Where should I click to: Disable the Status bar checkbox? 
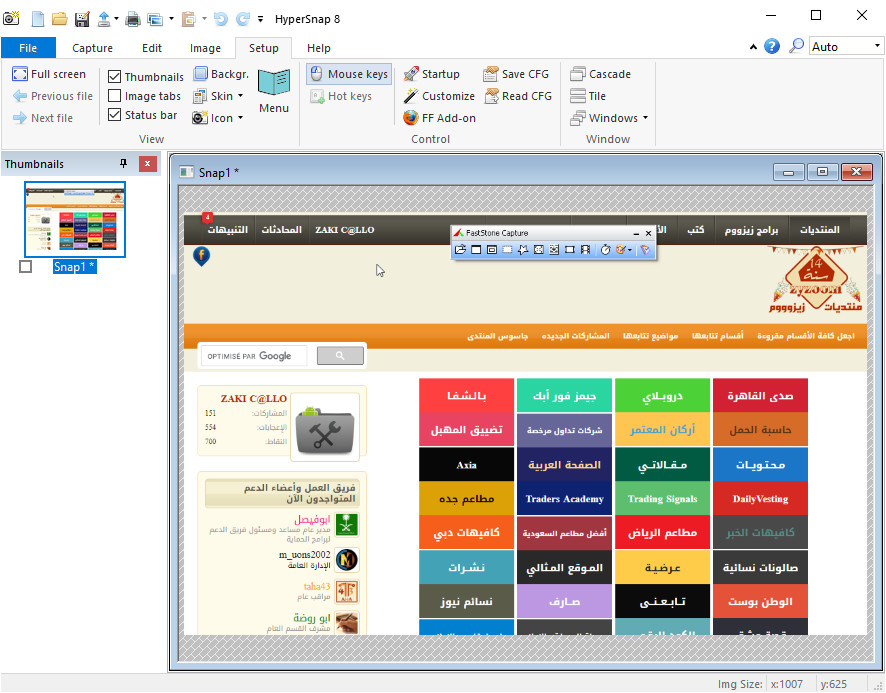[114, 115]
